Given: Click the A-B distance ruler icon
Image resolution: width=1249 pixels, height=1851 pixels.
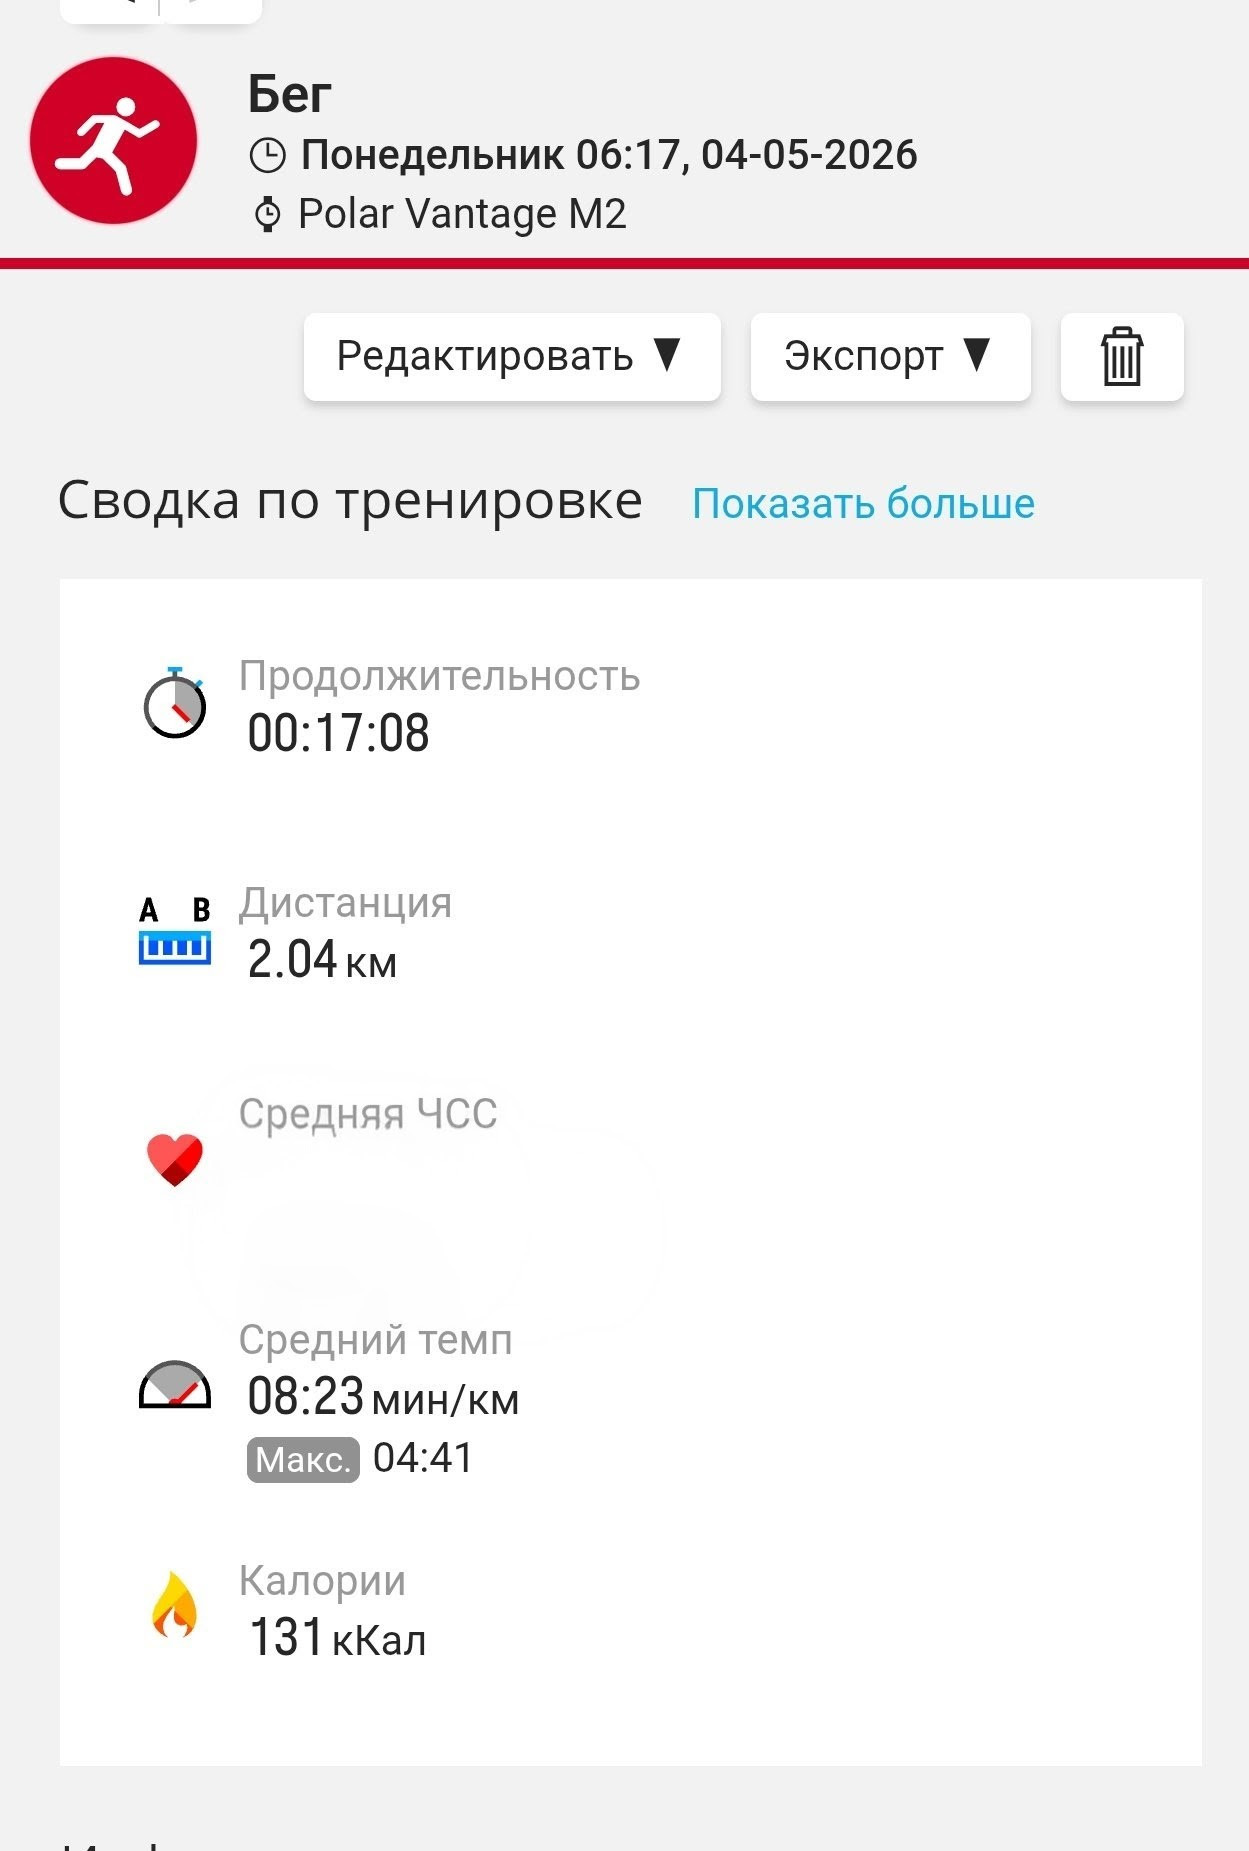Looking at the screenshot, I should pos(175,931).
